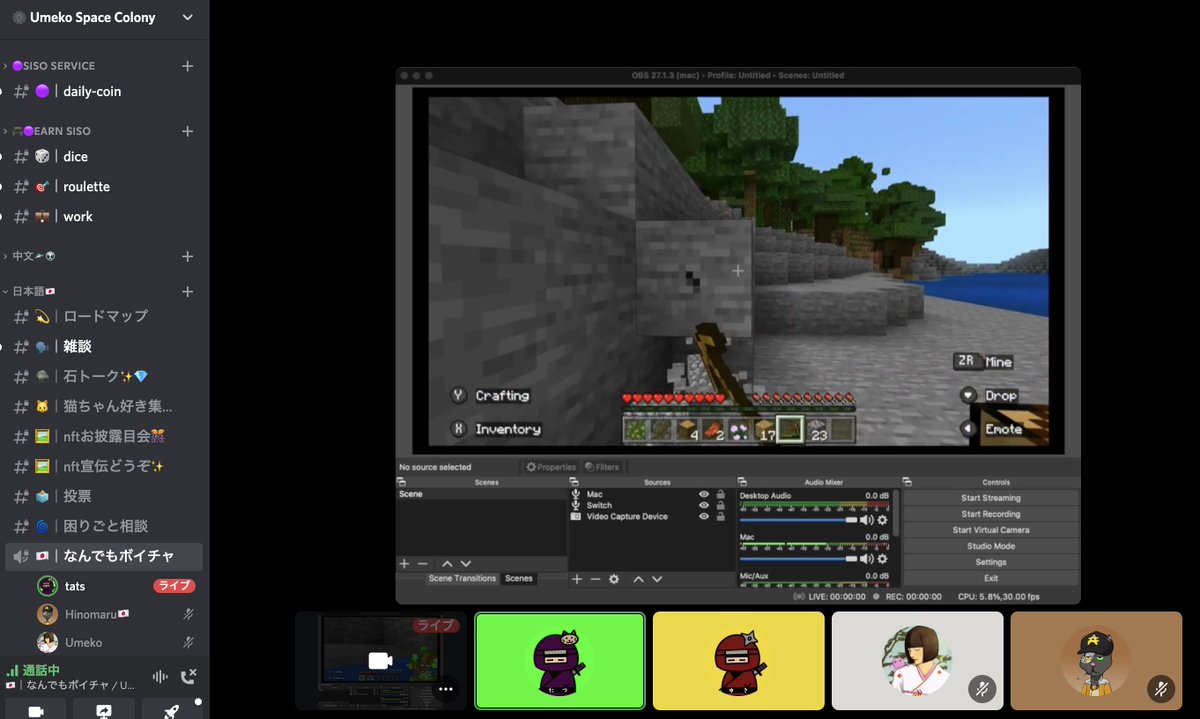
Task: Adjust the Desktop Audio volume slider
Action: coord(798,520)
